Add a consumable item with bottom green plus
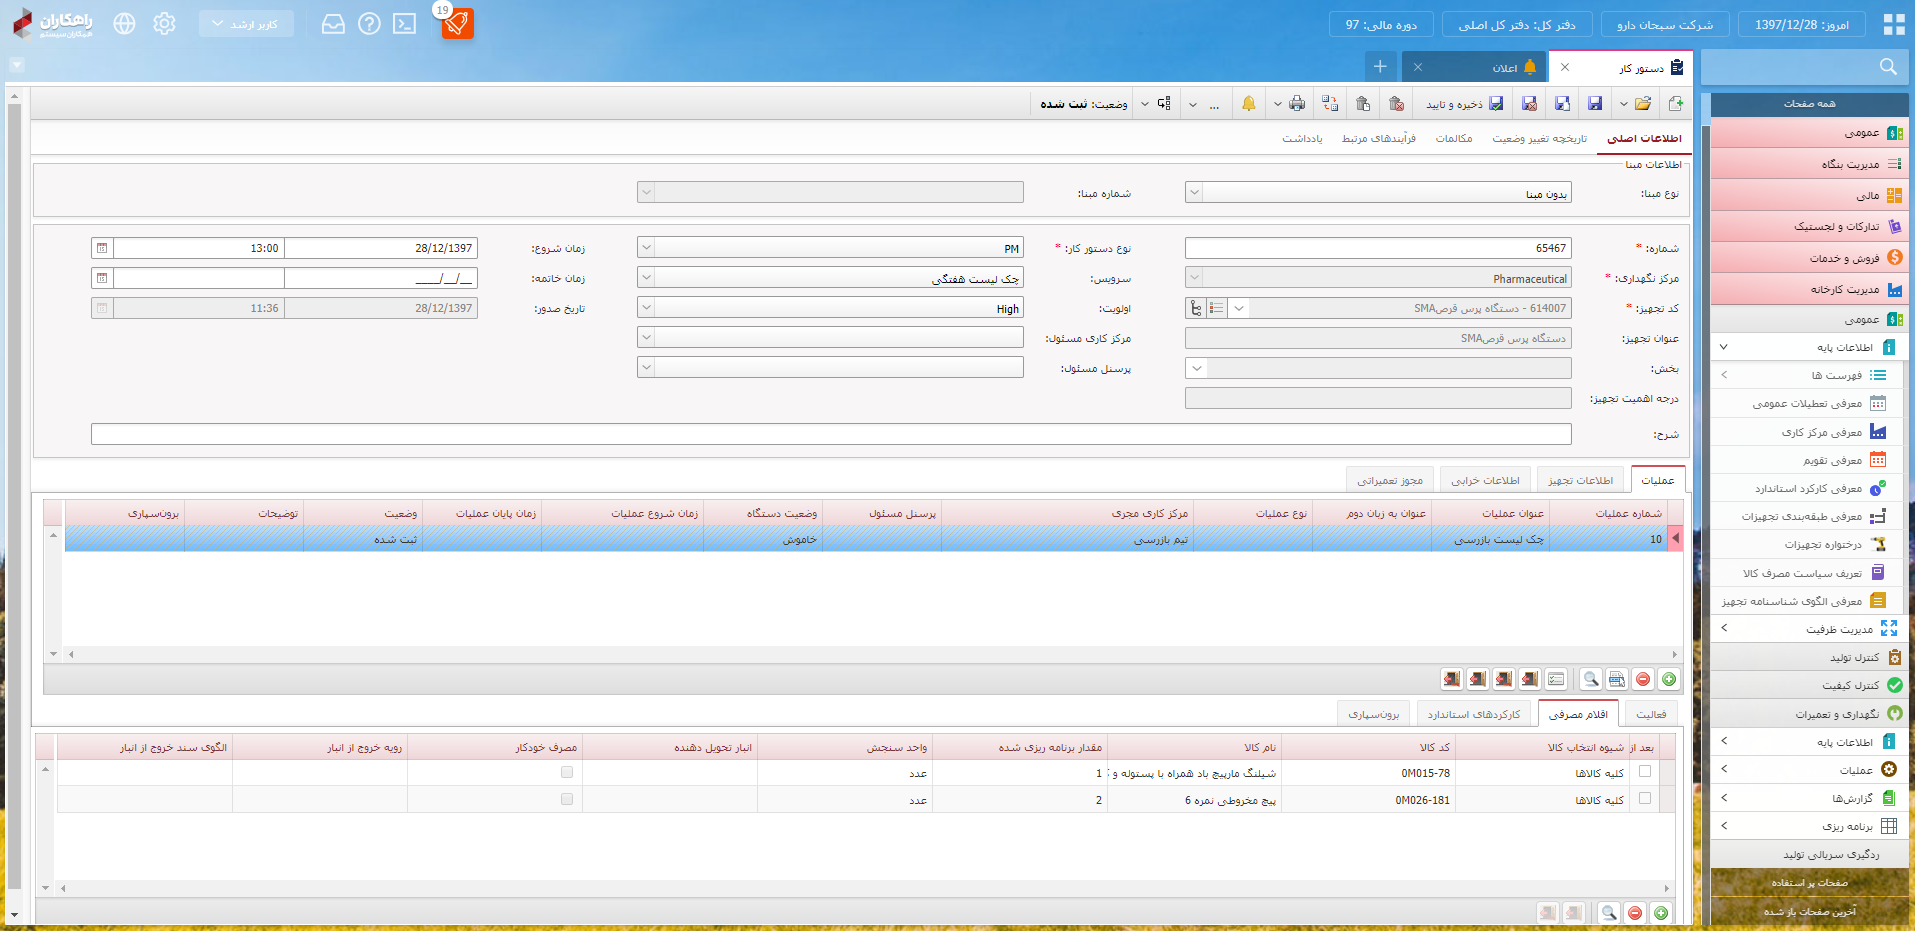The height and width of the screenshot is (931, 1915). pyautogui.click(x=1661, y=913)
